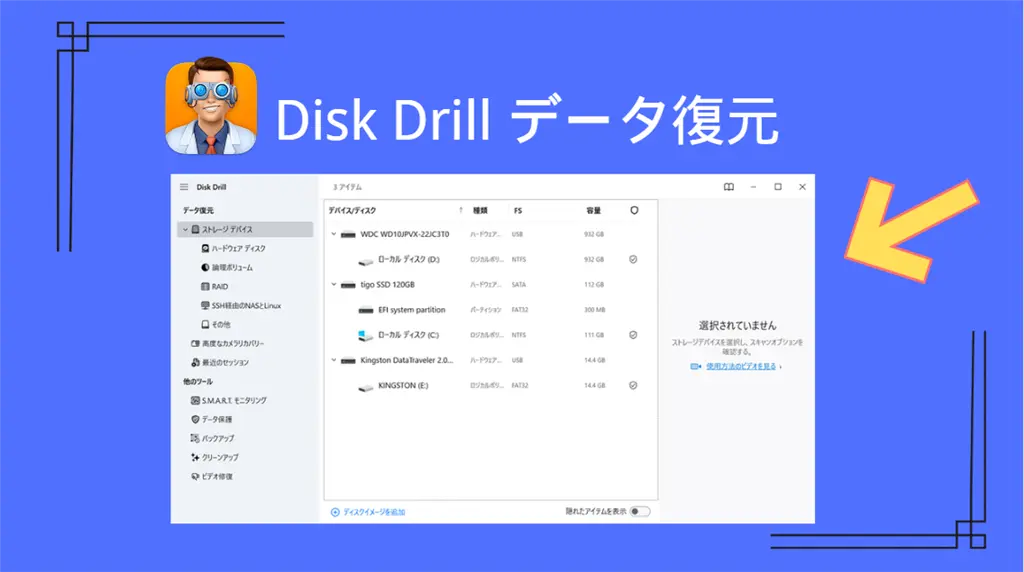1024x572 pixels.
Task: Select the Kingston DataTraveler 2.0 row
Action: (x=491, y=360)
